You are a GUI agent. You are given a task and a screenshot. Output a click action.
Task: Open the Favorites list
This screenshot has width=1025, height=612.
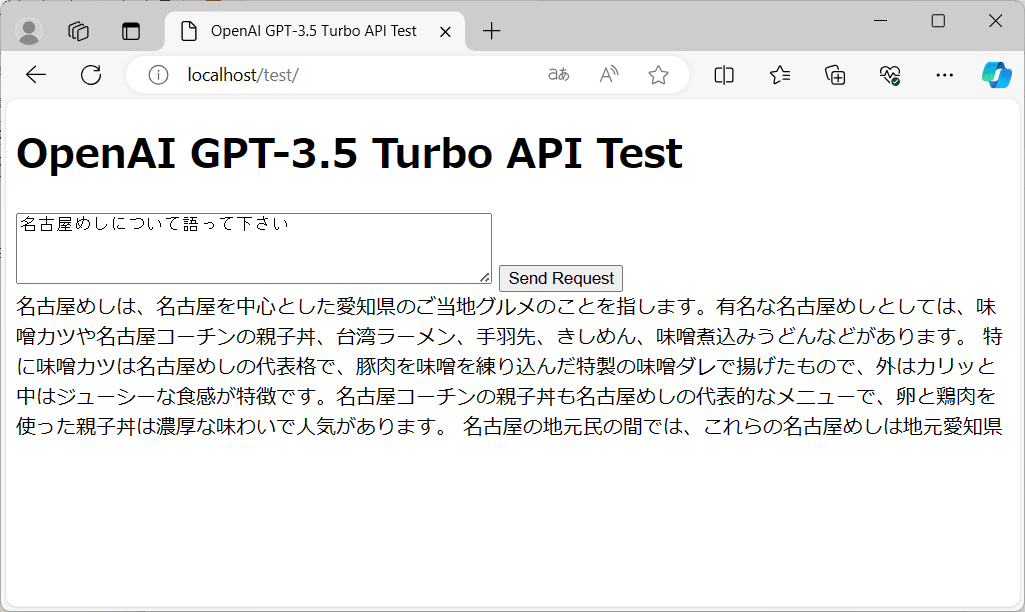click(x=780, y=75)
